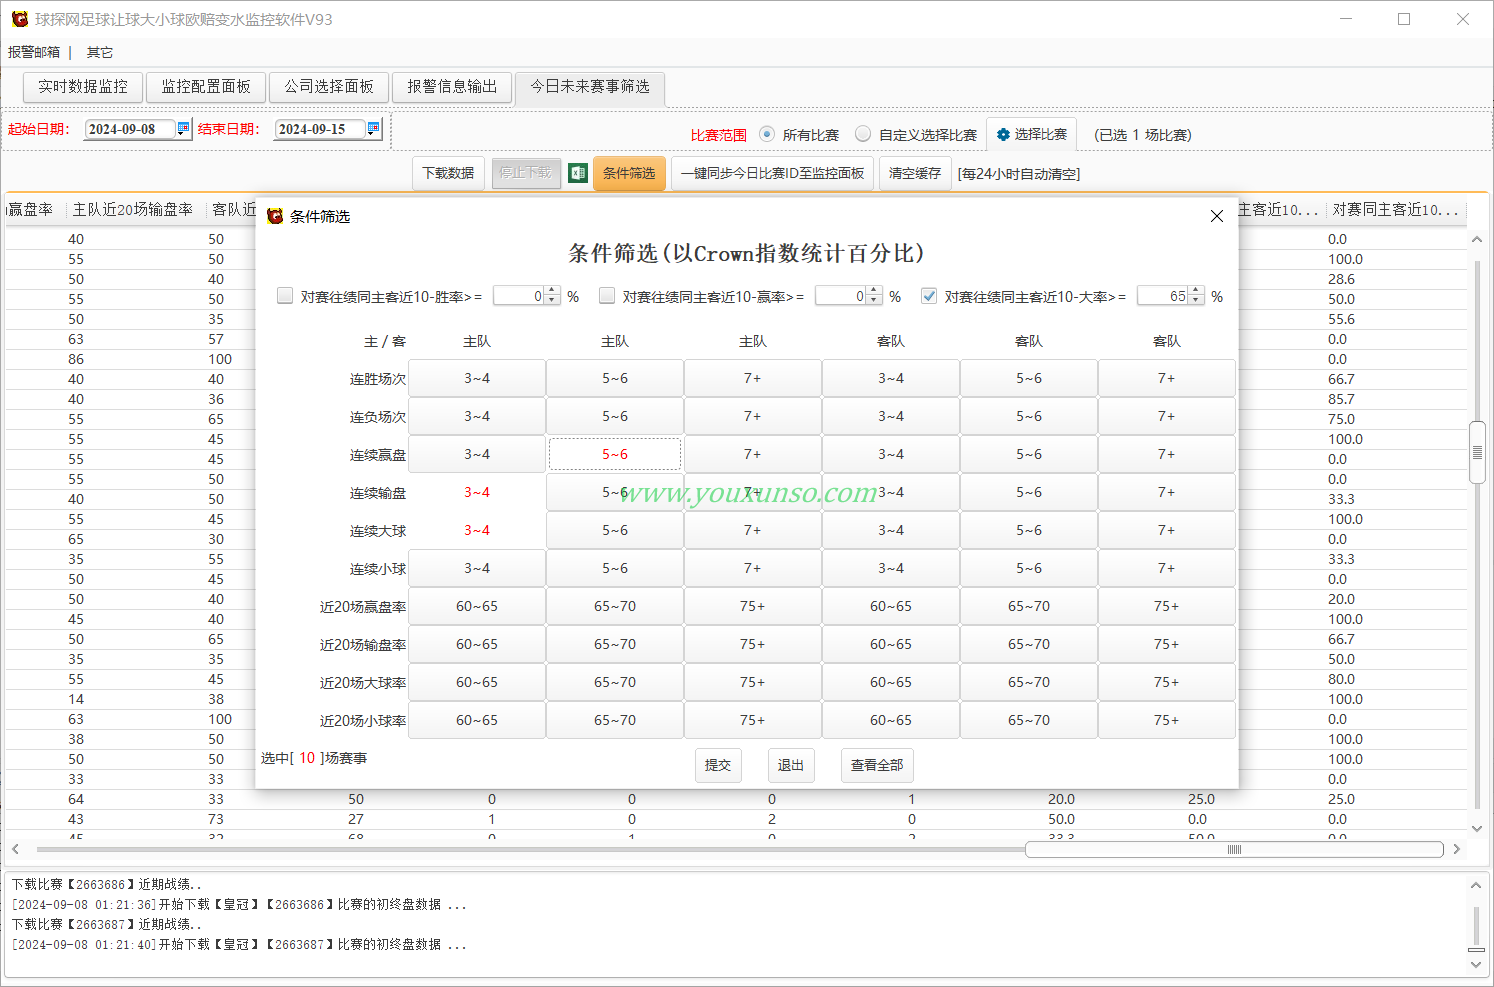Click the 每24小时自动清空 note text

(1018, 174)
